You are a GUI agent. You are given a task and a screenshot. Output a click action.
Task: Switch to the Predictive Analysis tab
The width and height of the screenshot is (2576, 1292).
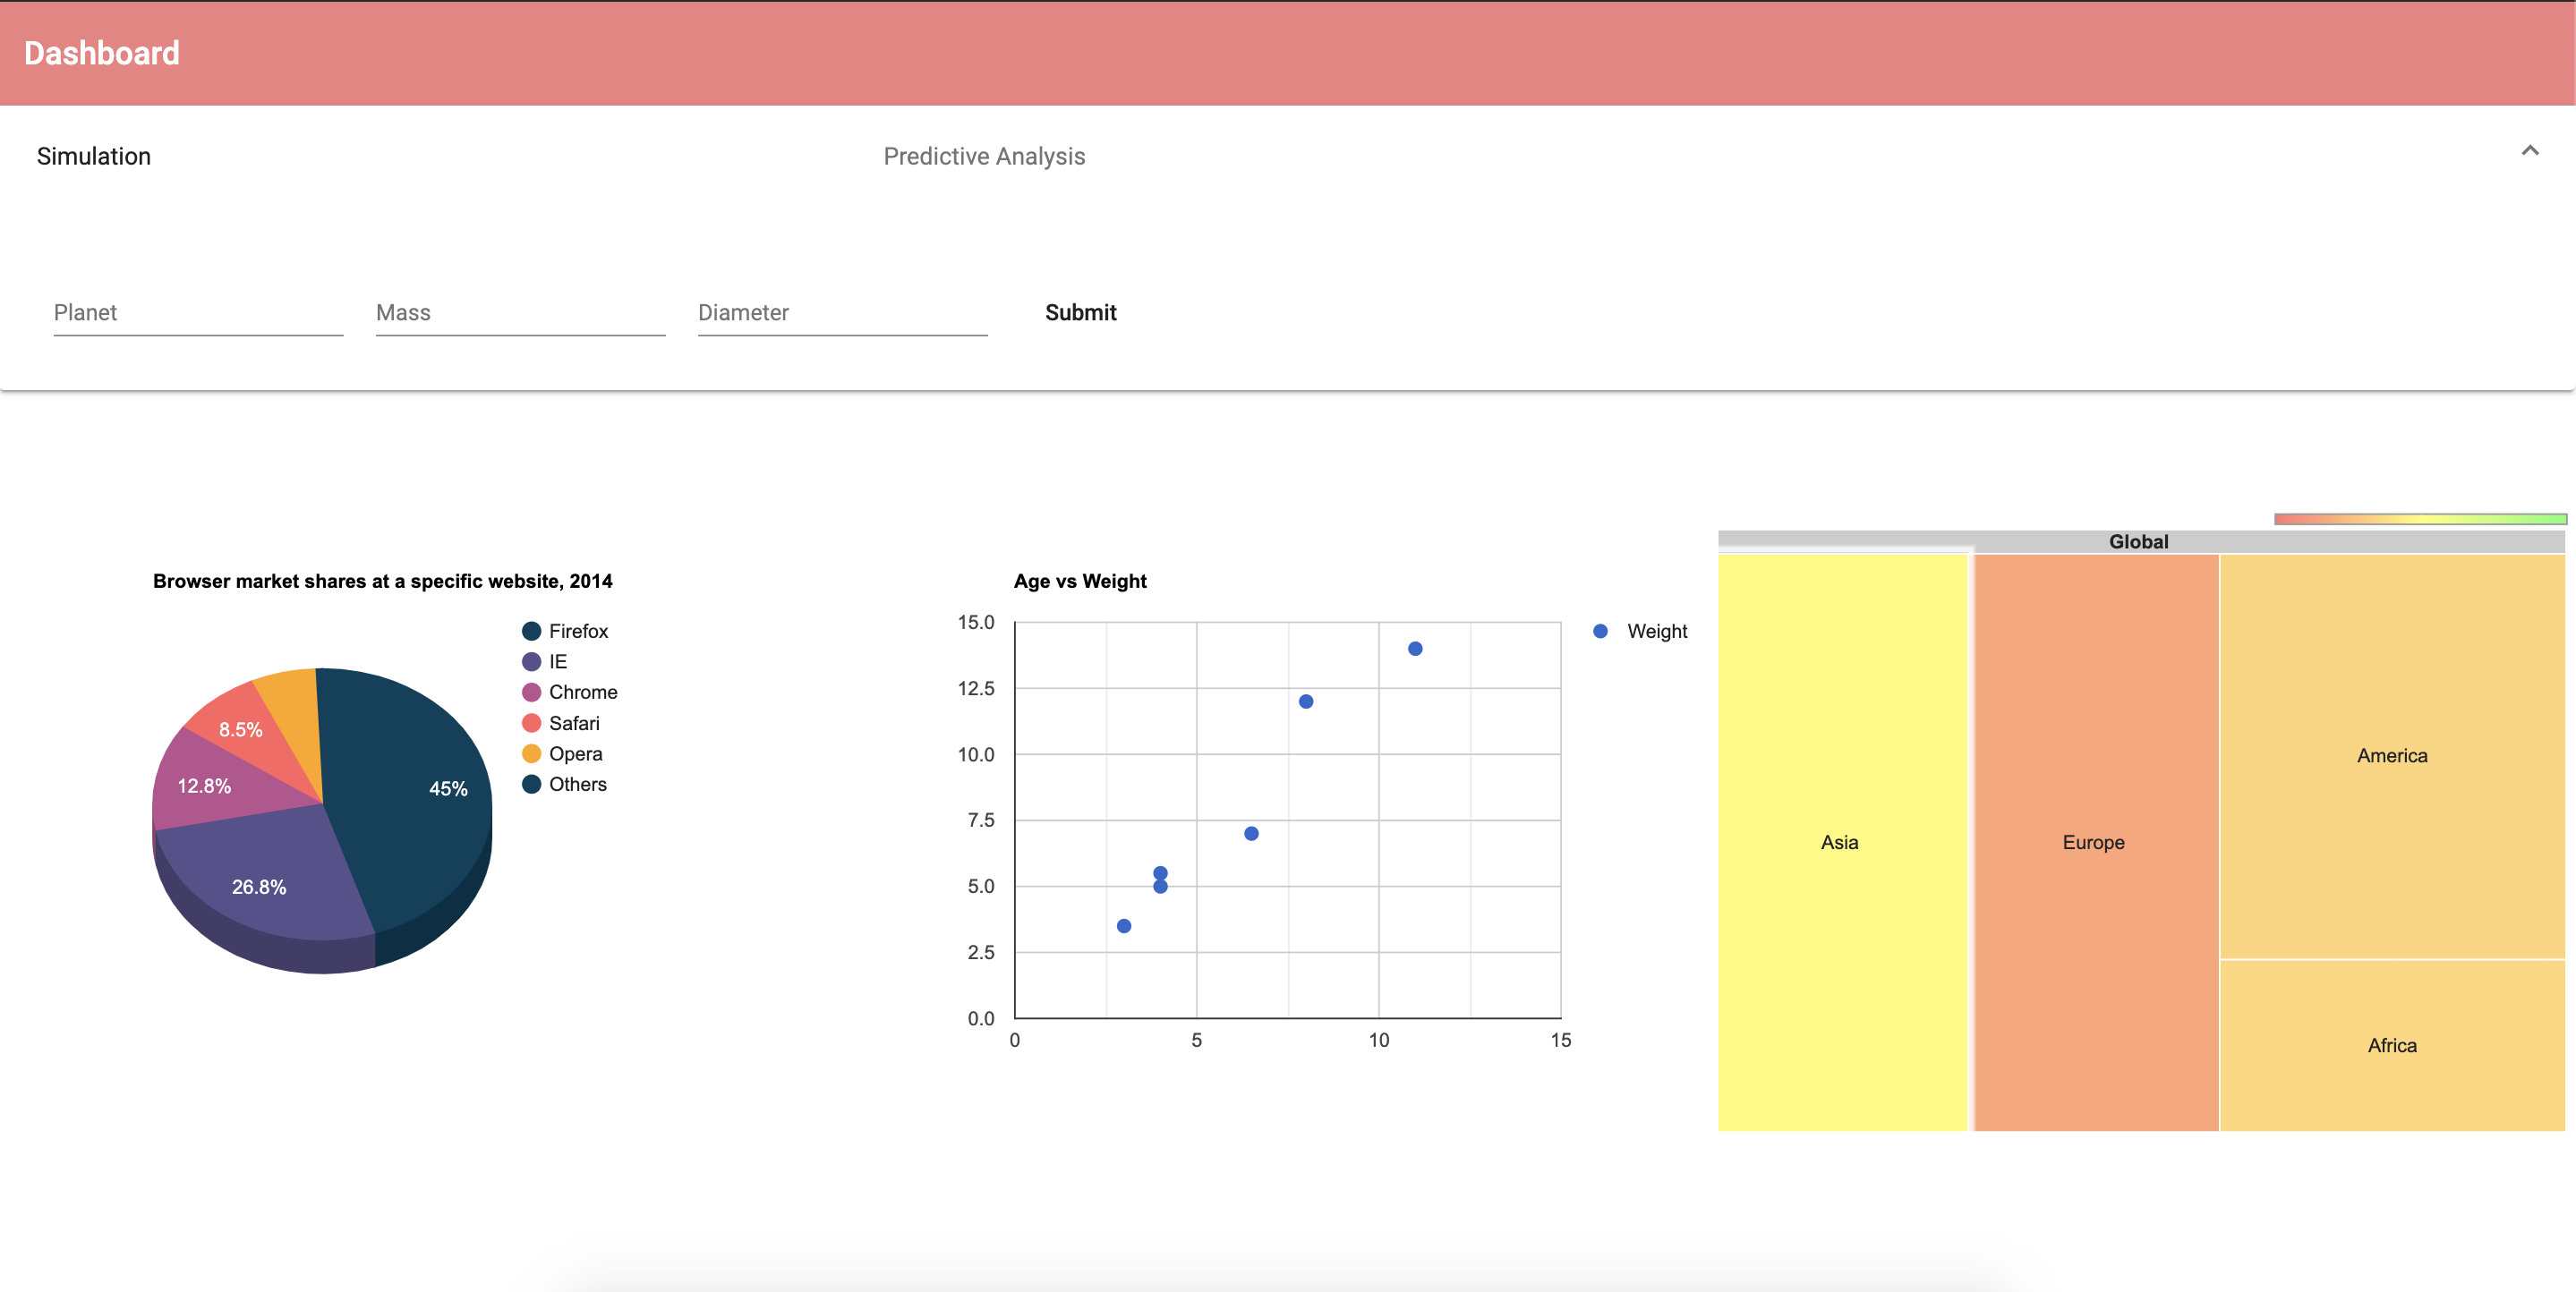click(x=984, y=156)
